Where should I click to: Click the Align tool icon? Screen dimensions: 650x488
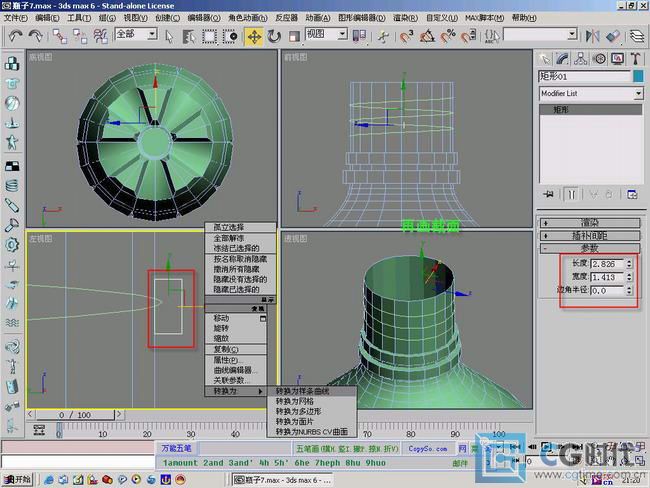point(613,36)
